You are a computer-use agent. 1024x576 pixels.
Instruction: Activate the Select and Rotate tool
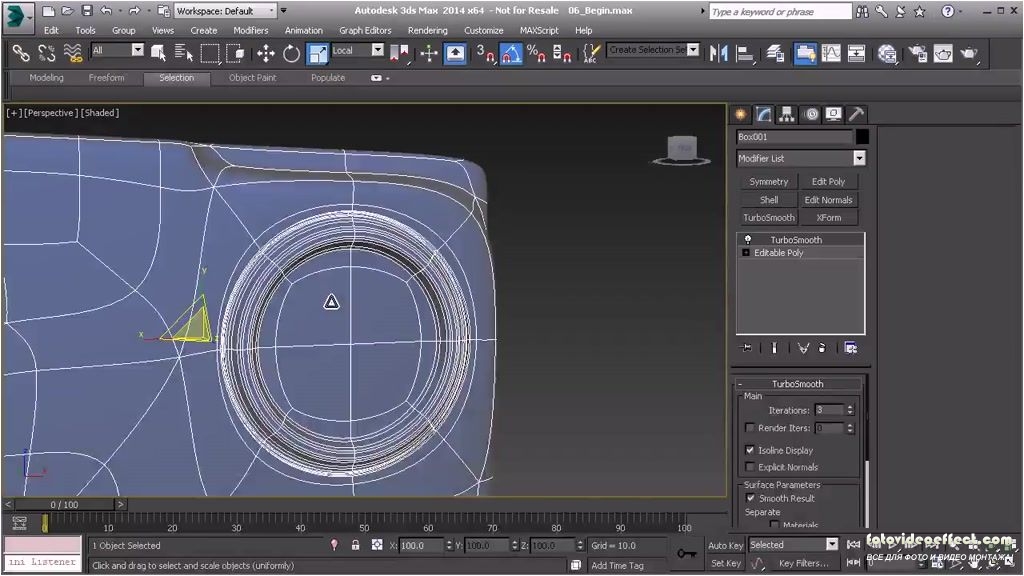pos(291,54)
